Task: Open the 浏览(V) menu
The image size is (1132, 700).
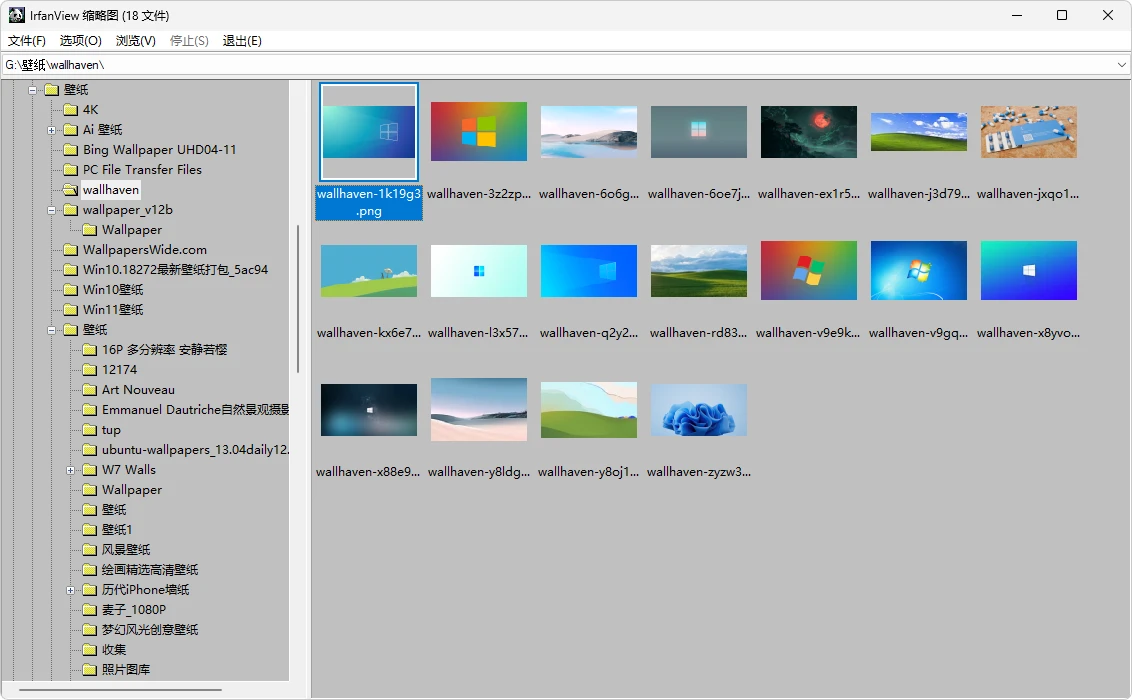Action: coord(136,40)
